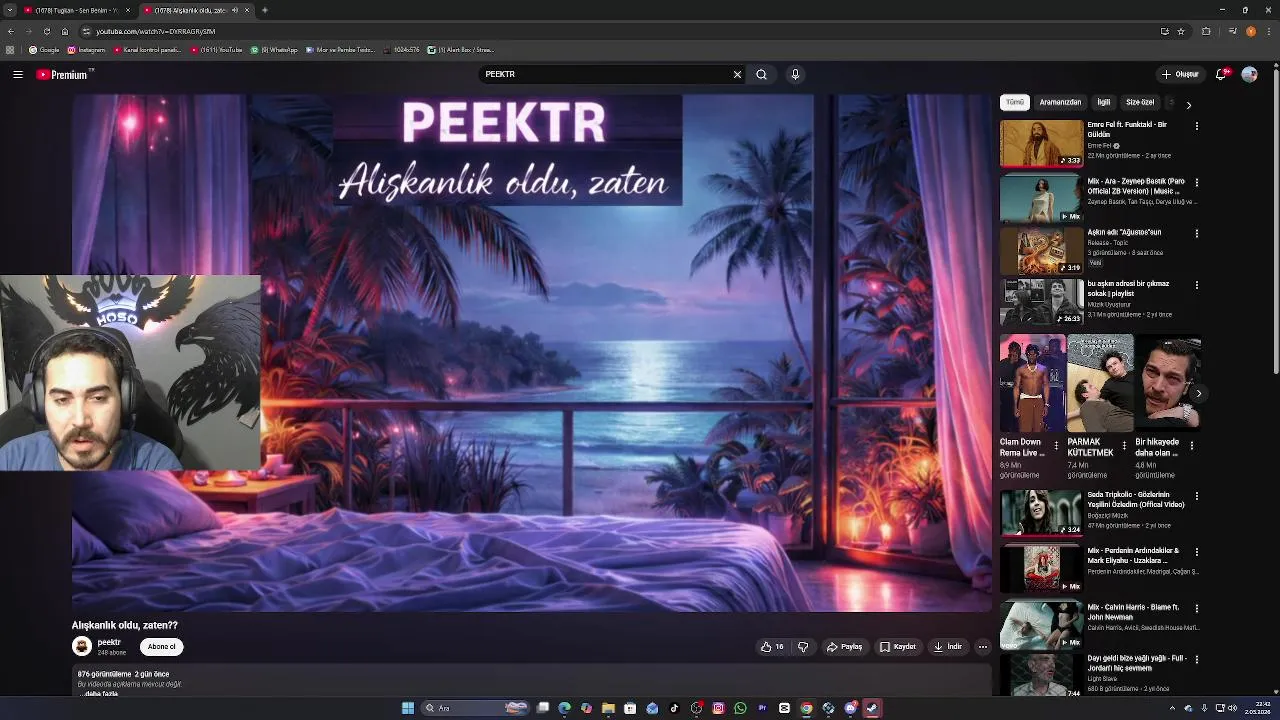This screenshot has width=1280, height=720.
Task: Open the YouTube account avatar menu
Action: (1249, 74)
